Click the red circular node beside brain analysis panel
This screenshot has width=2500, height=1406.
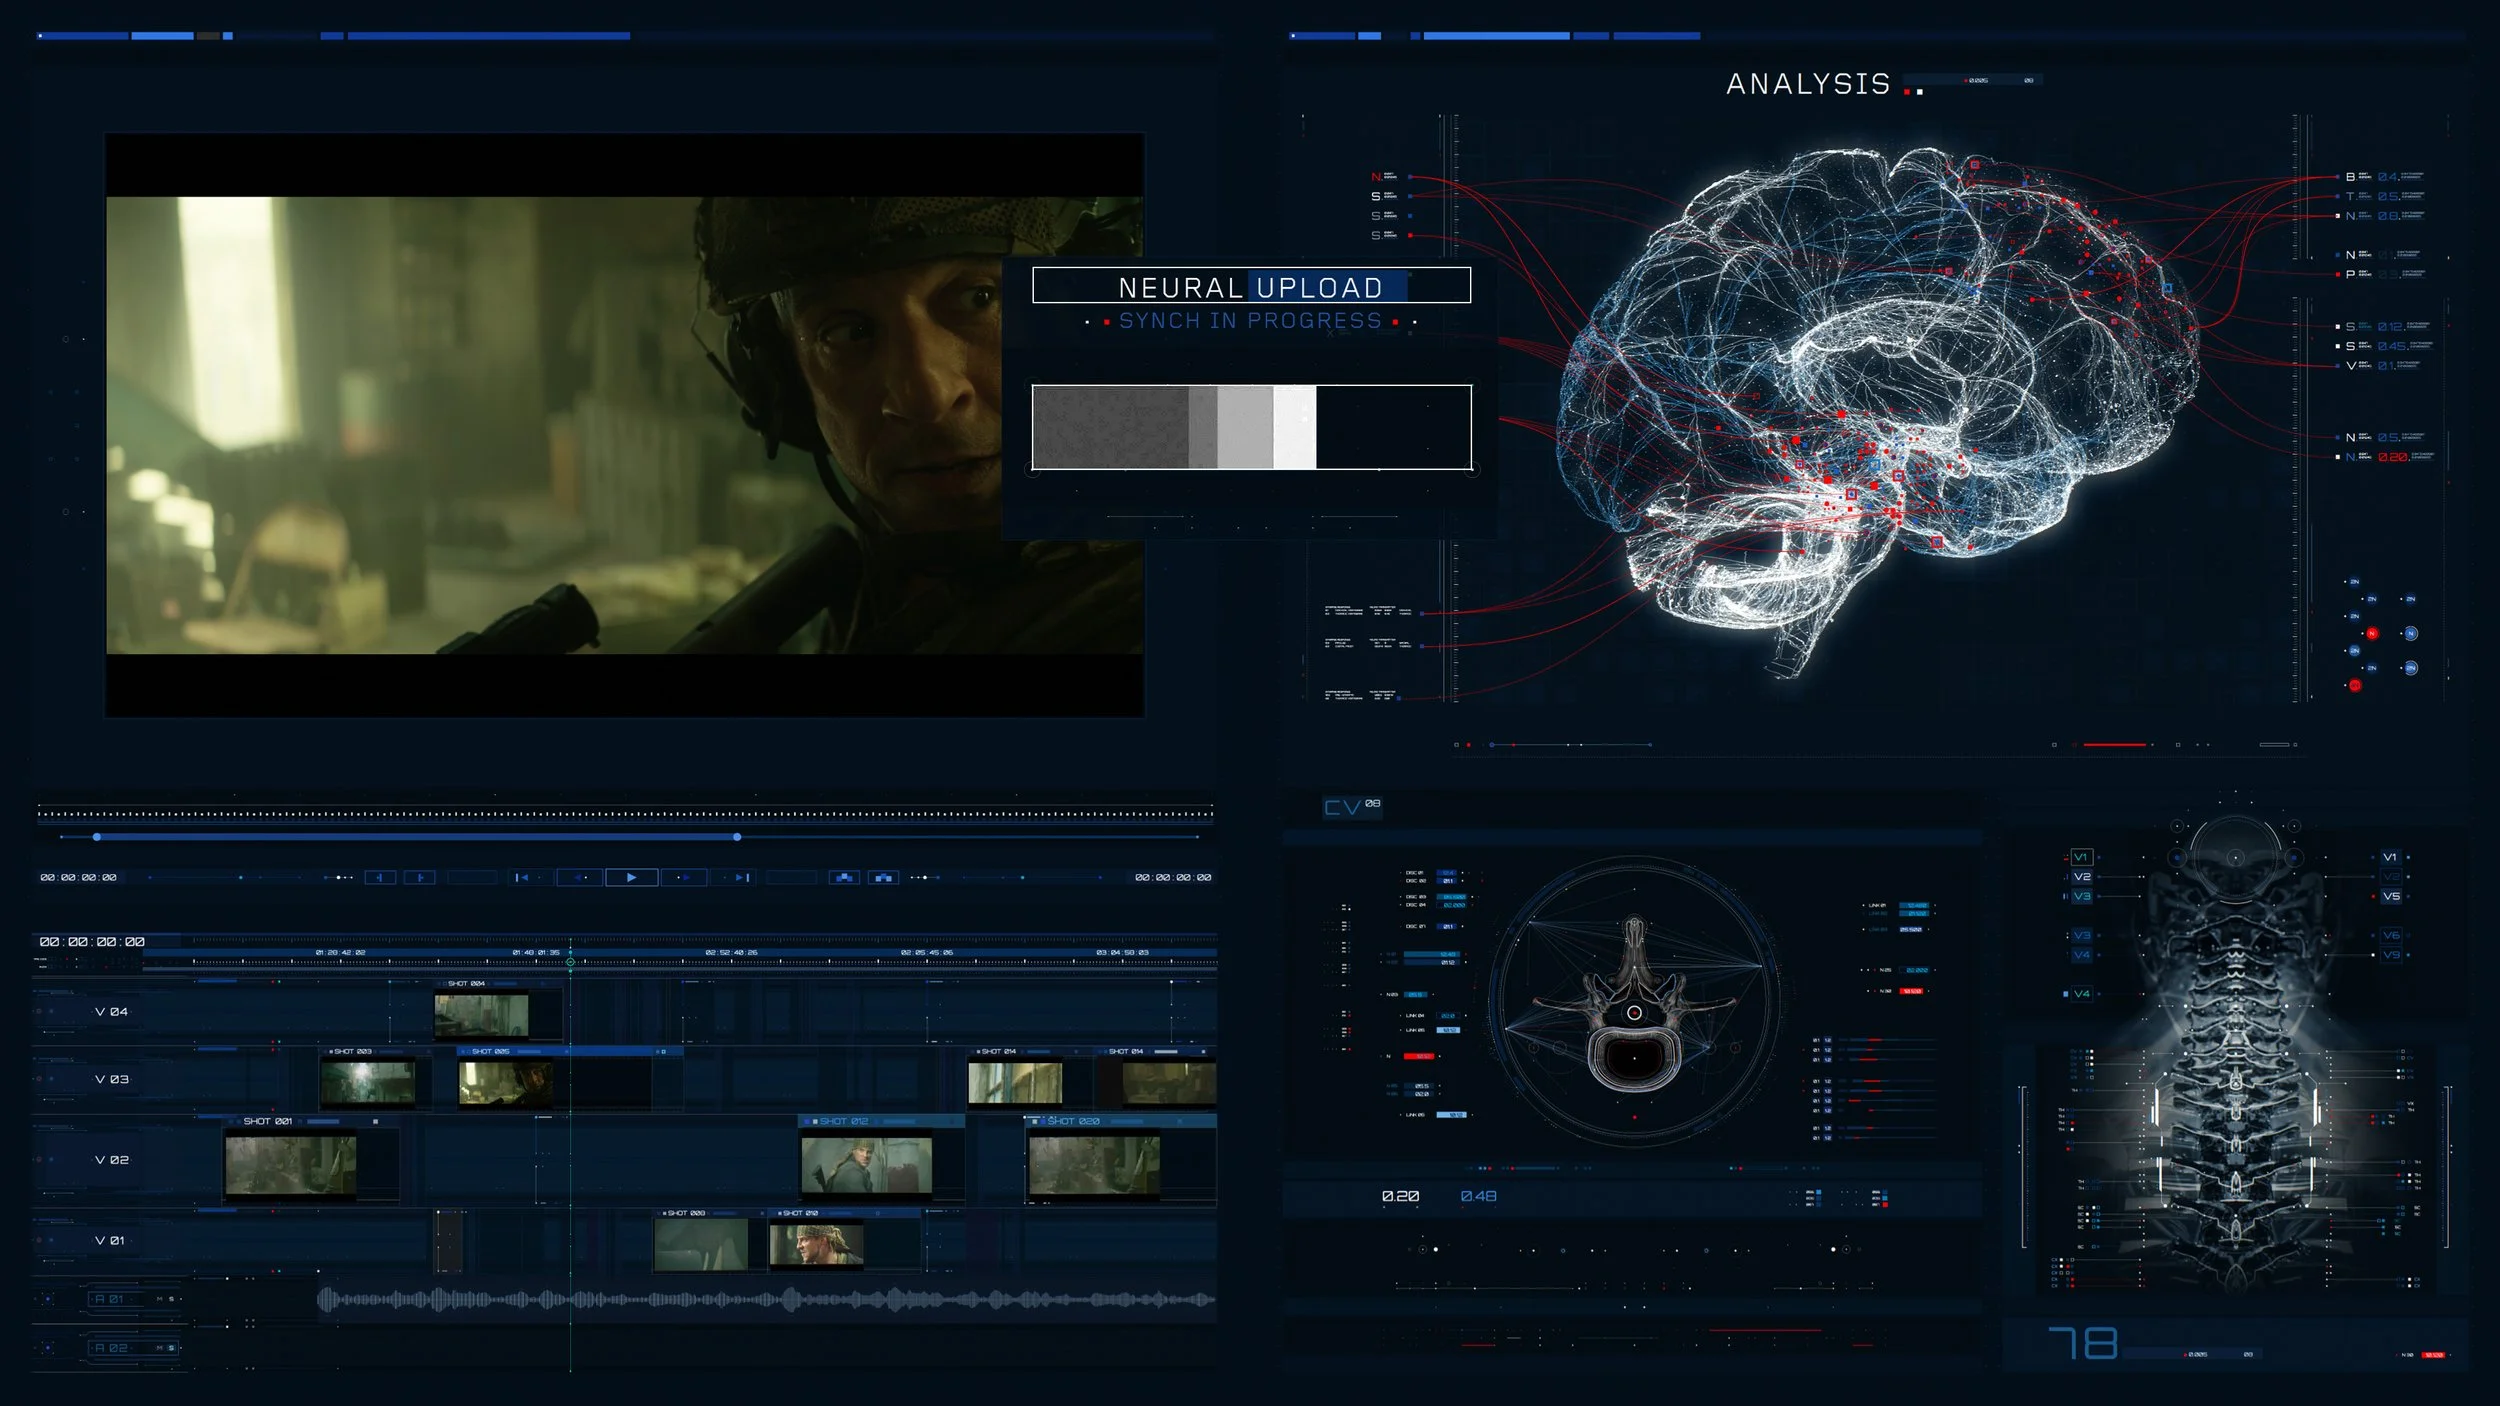[2372, 633]
